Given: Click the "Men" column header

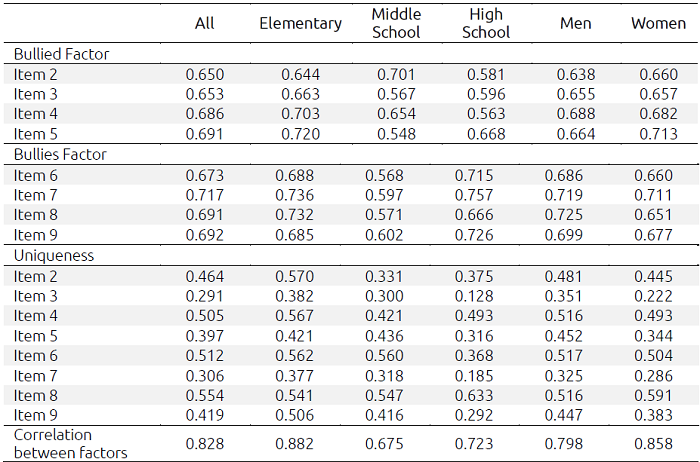Looking at the screenshot, I should [x=576, y=23].
